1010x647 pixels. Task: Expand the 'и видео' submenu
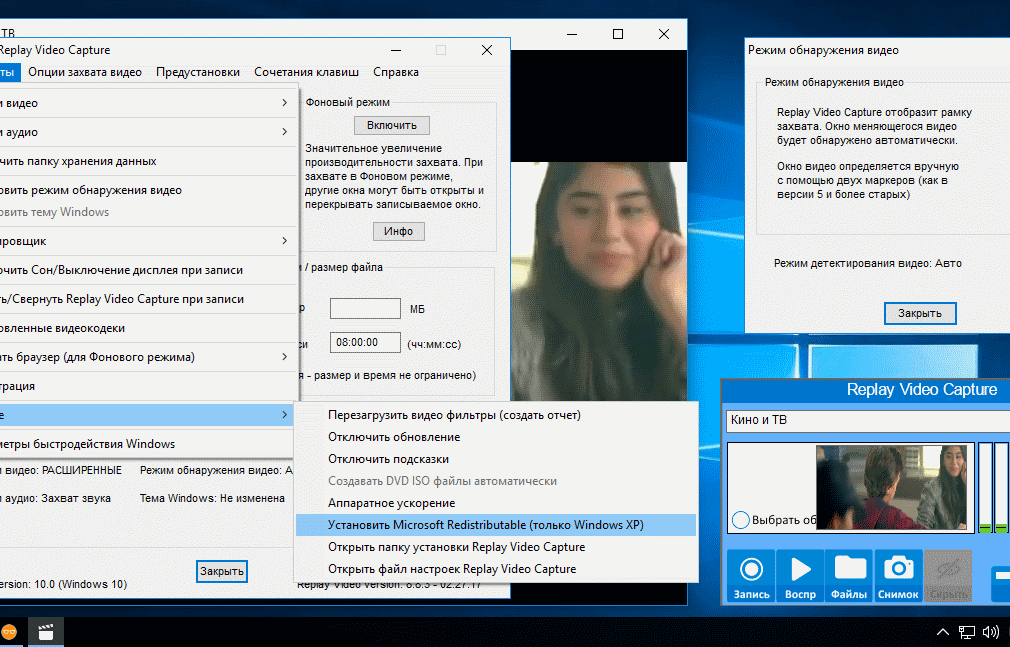coord(284,103)
